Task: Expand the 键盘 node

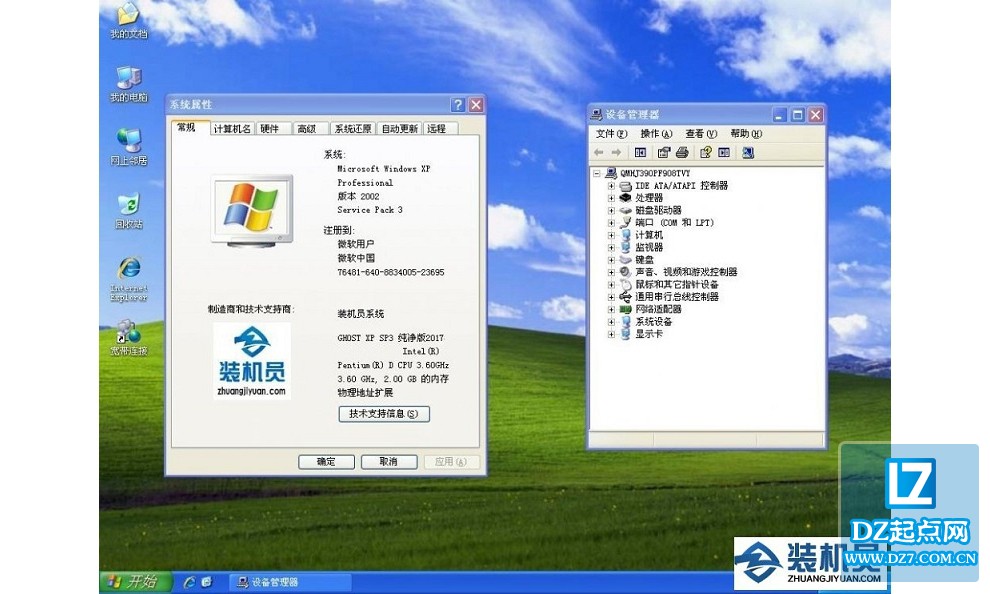Action: click(x=611, y=259)
